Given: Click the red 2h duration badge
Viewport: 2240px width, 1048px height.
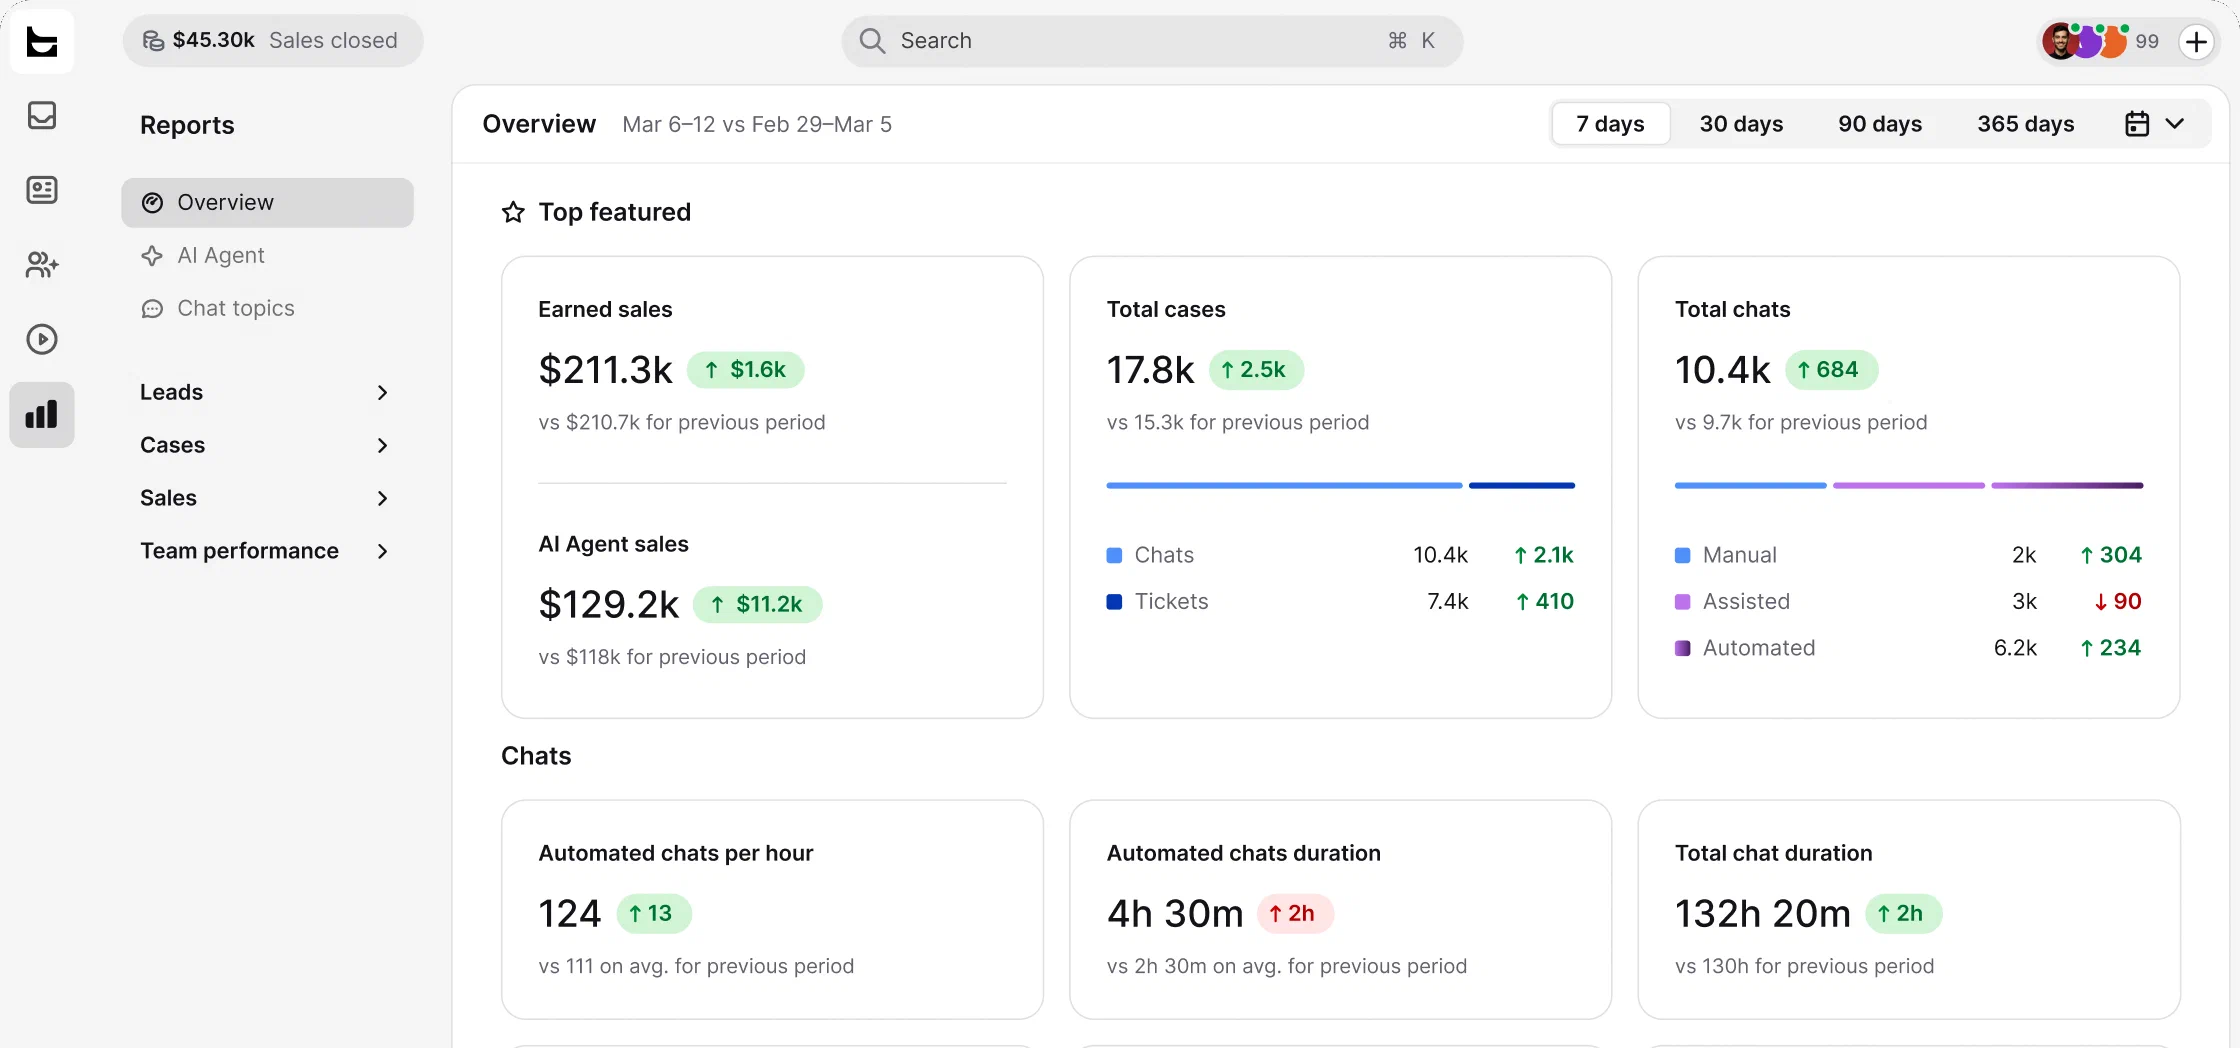Looking at the screenshot, I should (1295, 913).
